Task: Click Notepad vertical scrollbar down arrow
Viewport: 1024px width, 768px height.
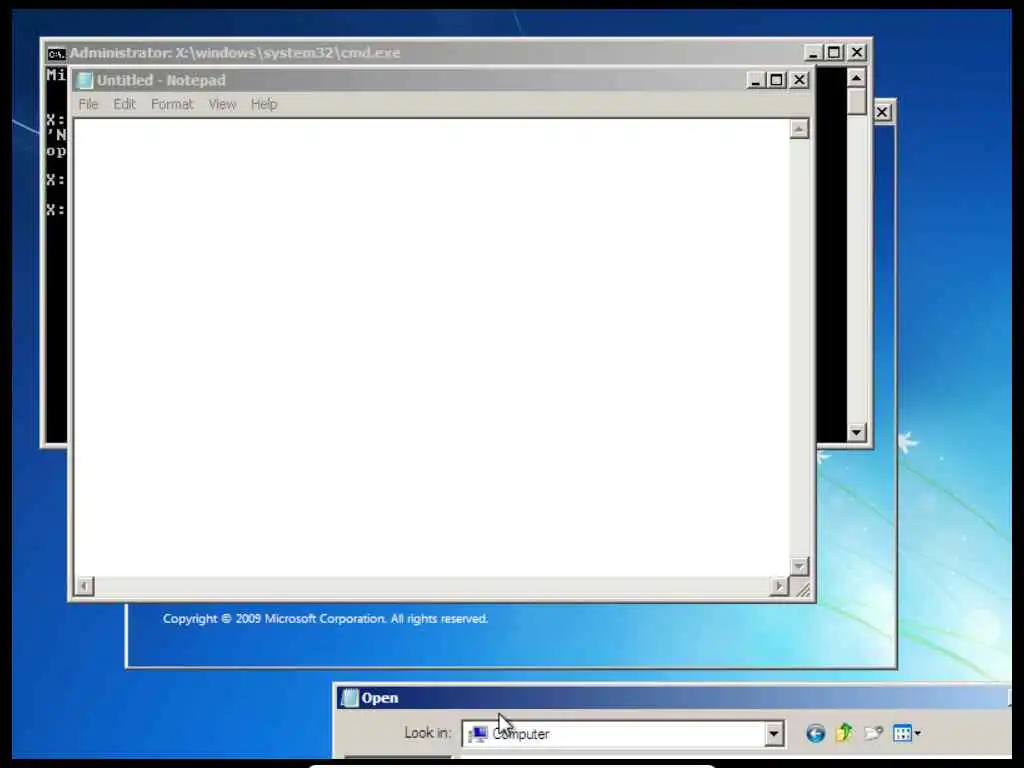Action: pos(799,566)
